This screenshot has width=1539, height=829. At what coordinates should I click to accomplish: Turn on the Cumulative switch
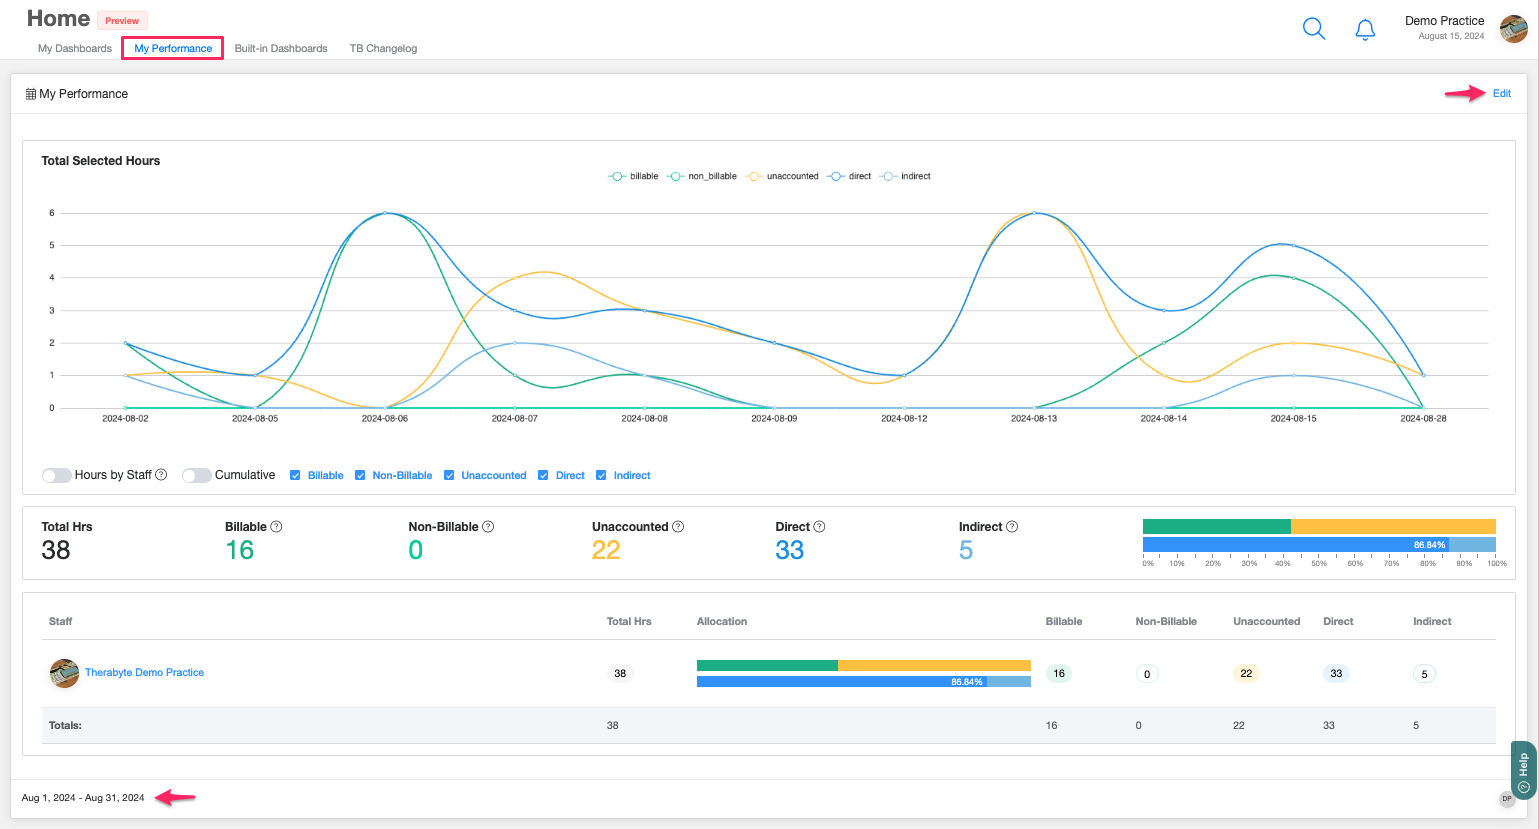tap(196, 475)
